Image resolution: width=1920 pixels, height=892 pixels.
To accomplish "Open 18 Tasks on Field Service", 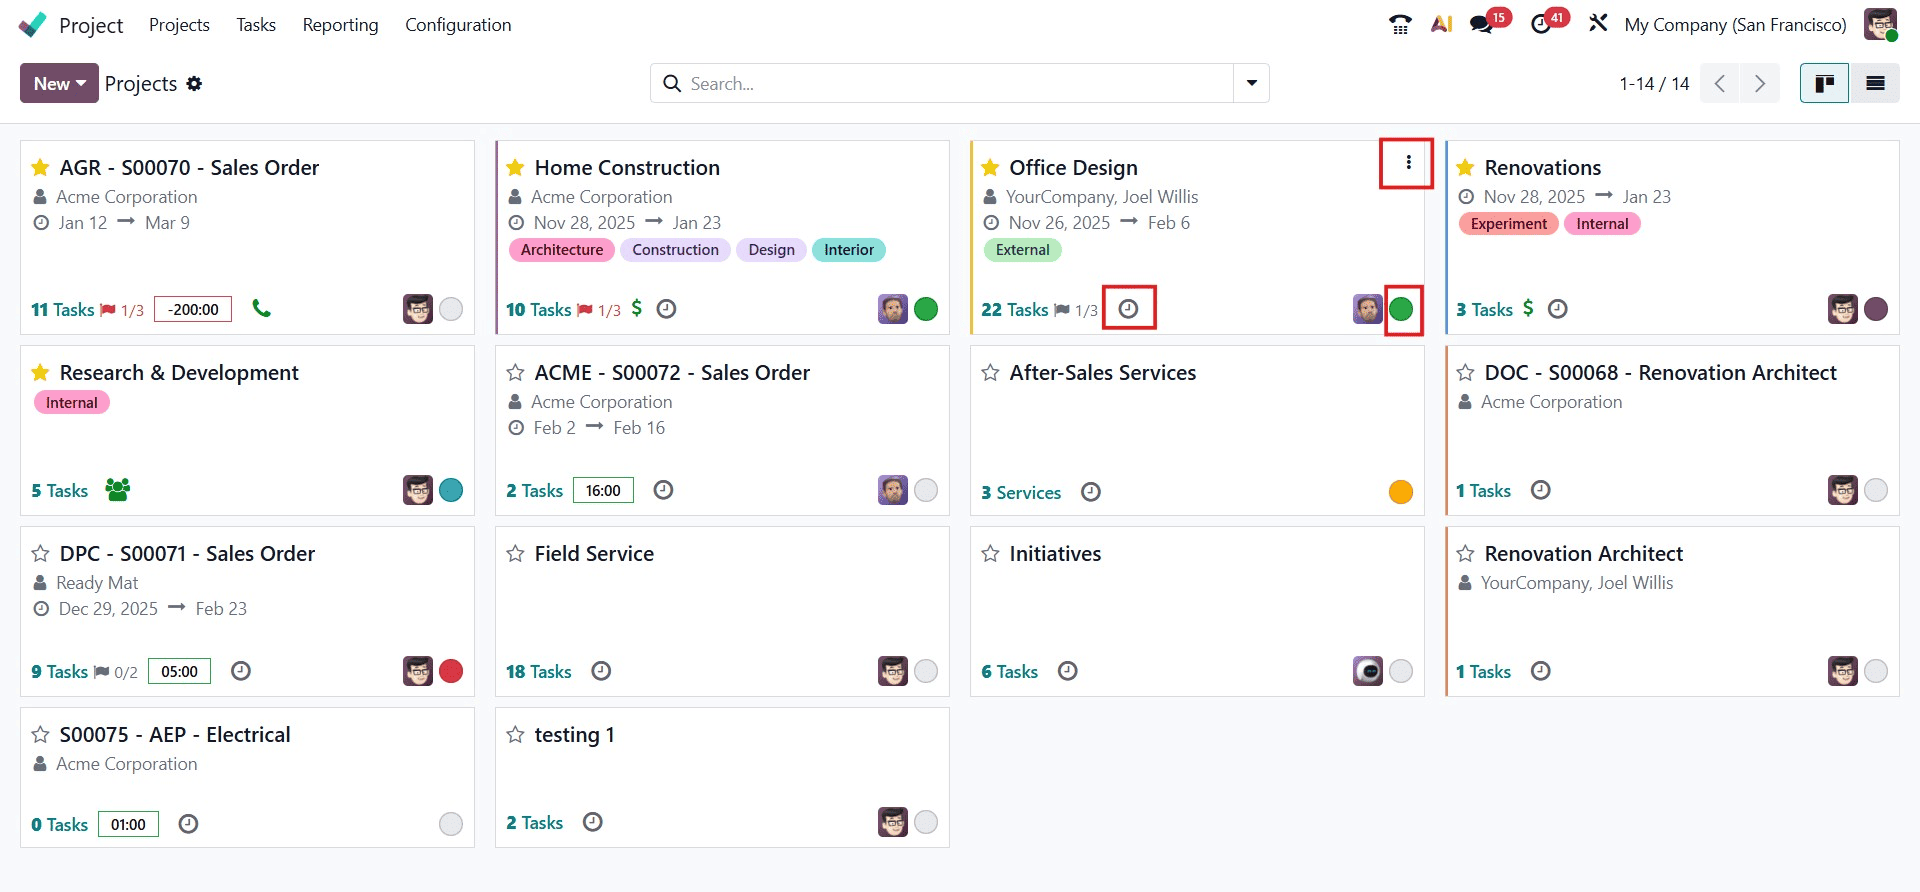I will tap(538, 671).
